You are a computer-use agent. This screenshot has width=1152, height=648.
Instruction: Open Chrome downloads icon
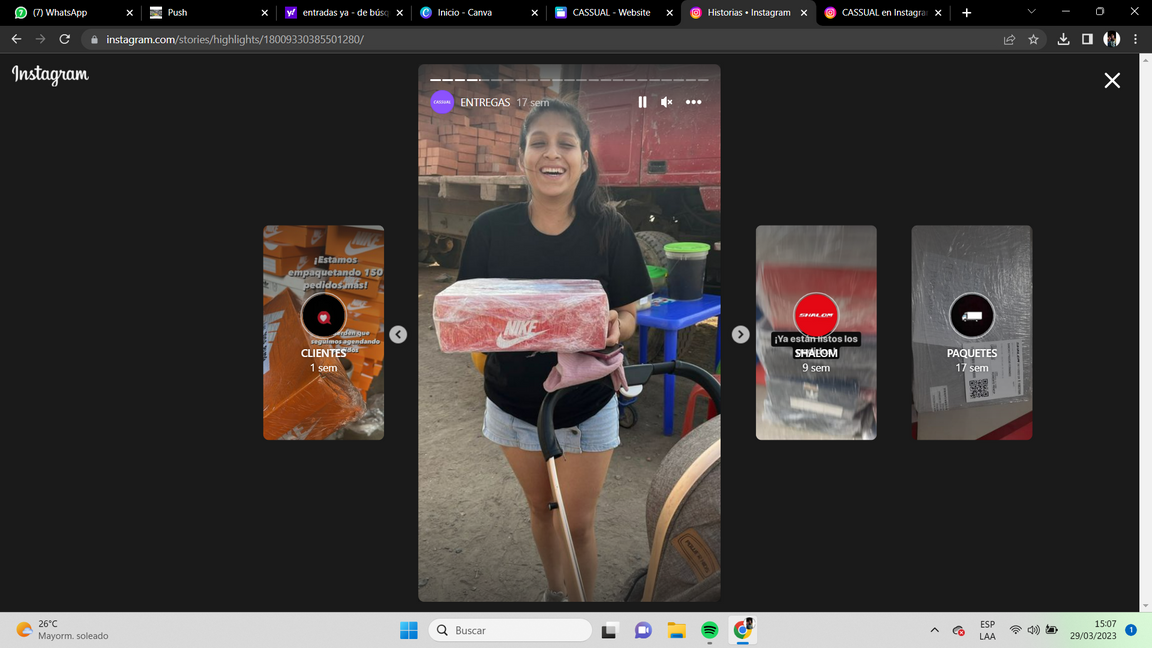pos(1063,39)
